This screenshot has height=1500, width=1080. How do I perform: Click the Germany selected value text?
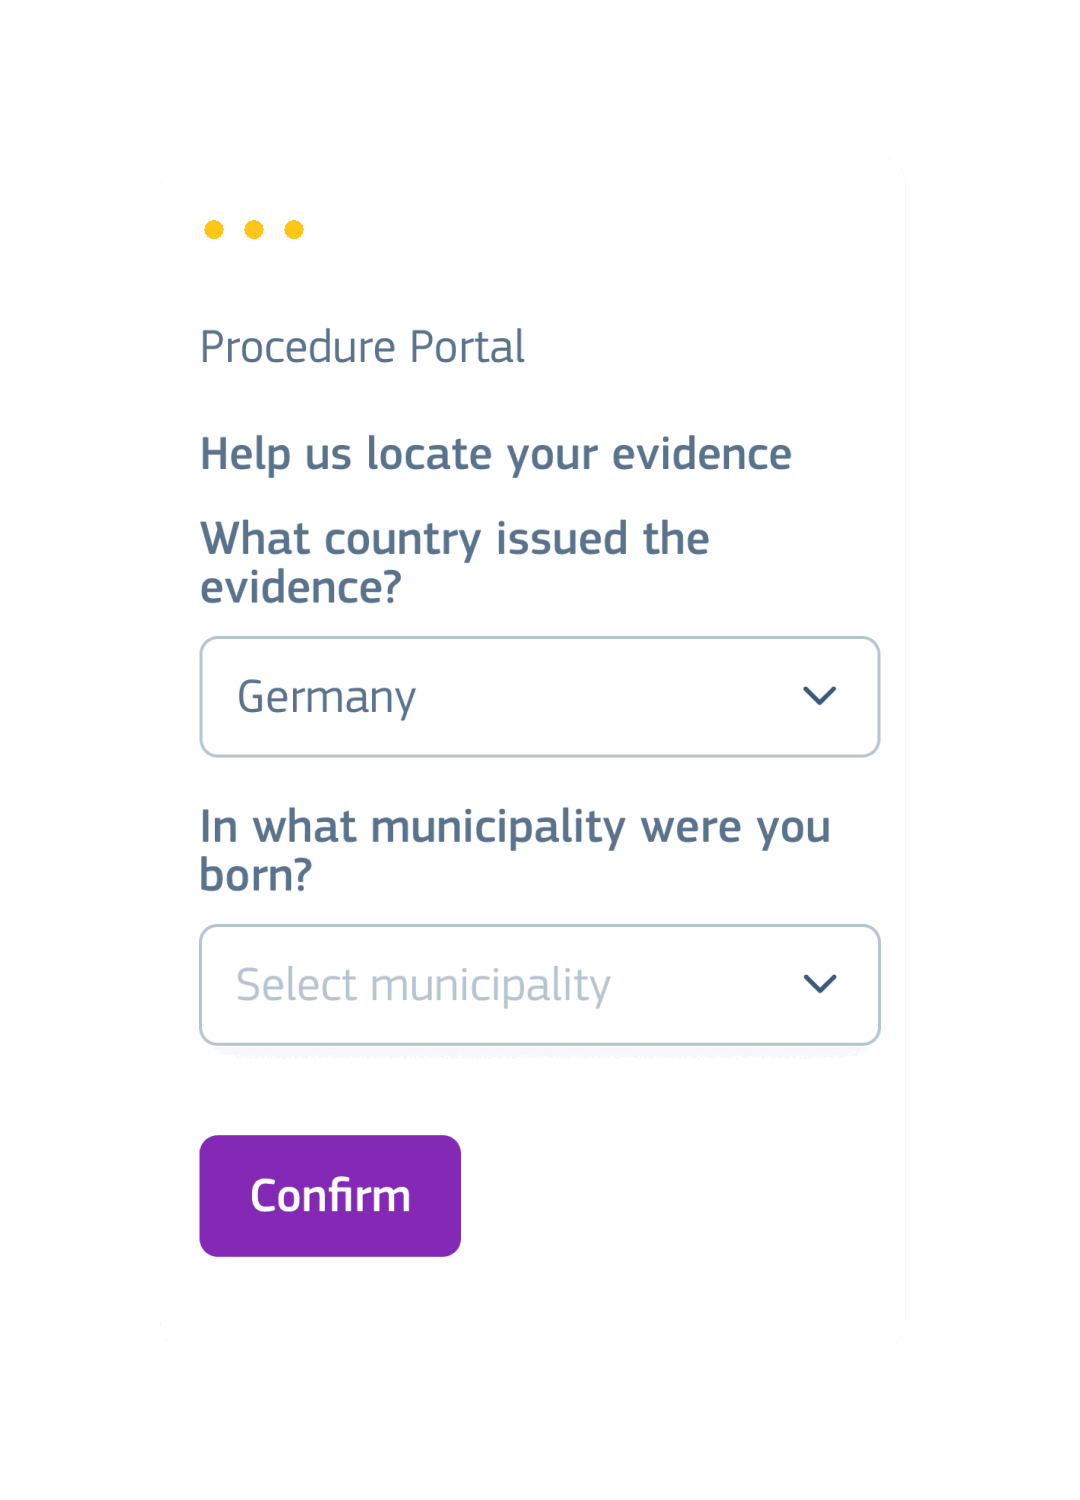coord(327,698)
